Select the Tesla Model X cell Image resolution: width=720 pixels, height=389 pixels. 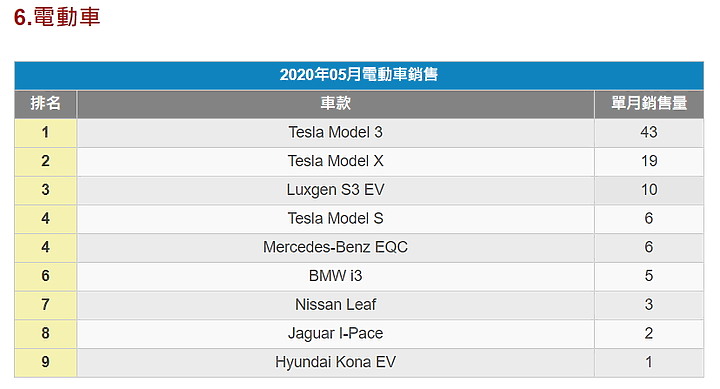coord(336,161)
